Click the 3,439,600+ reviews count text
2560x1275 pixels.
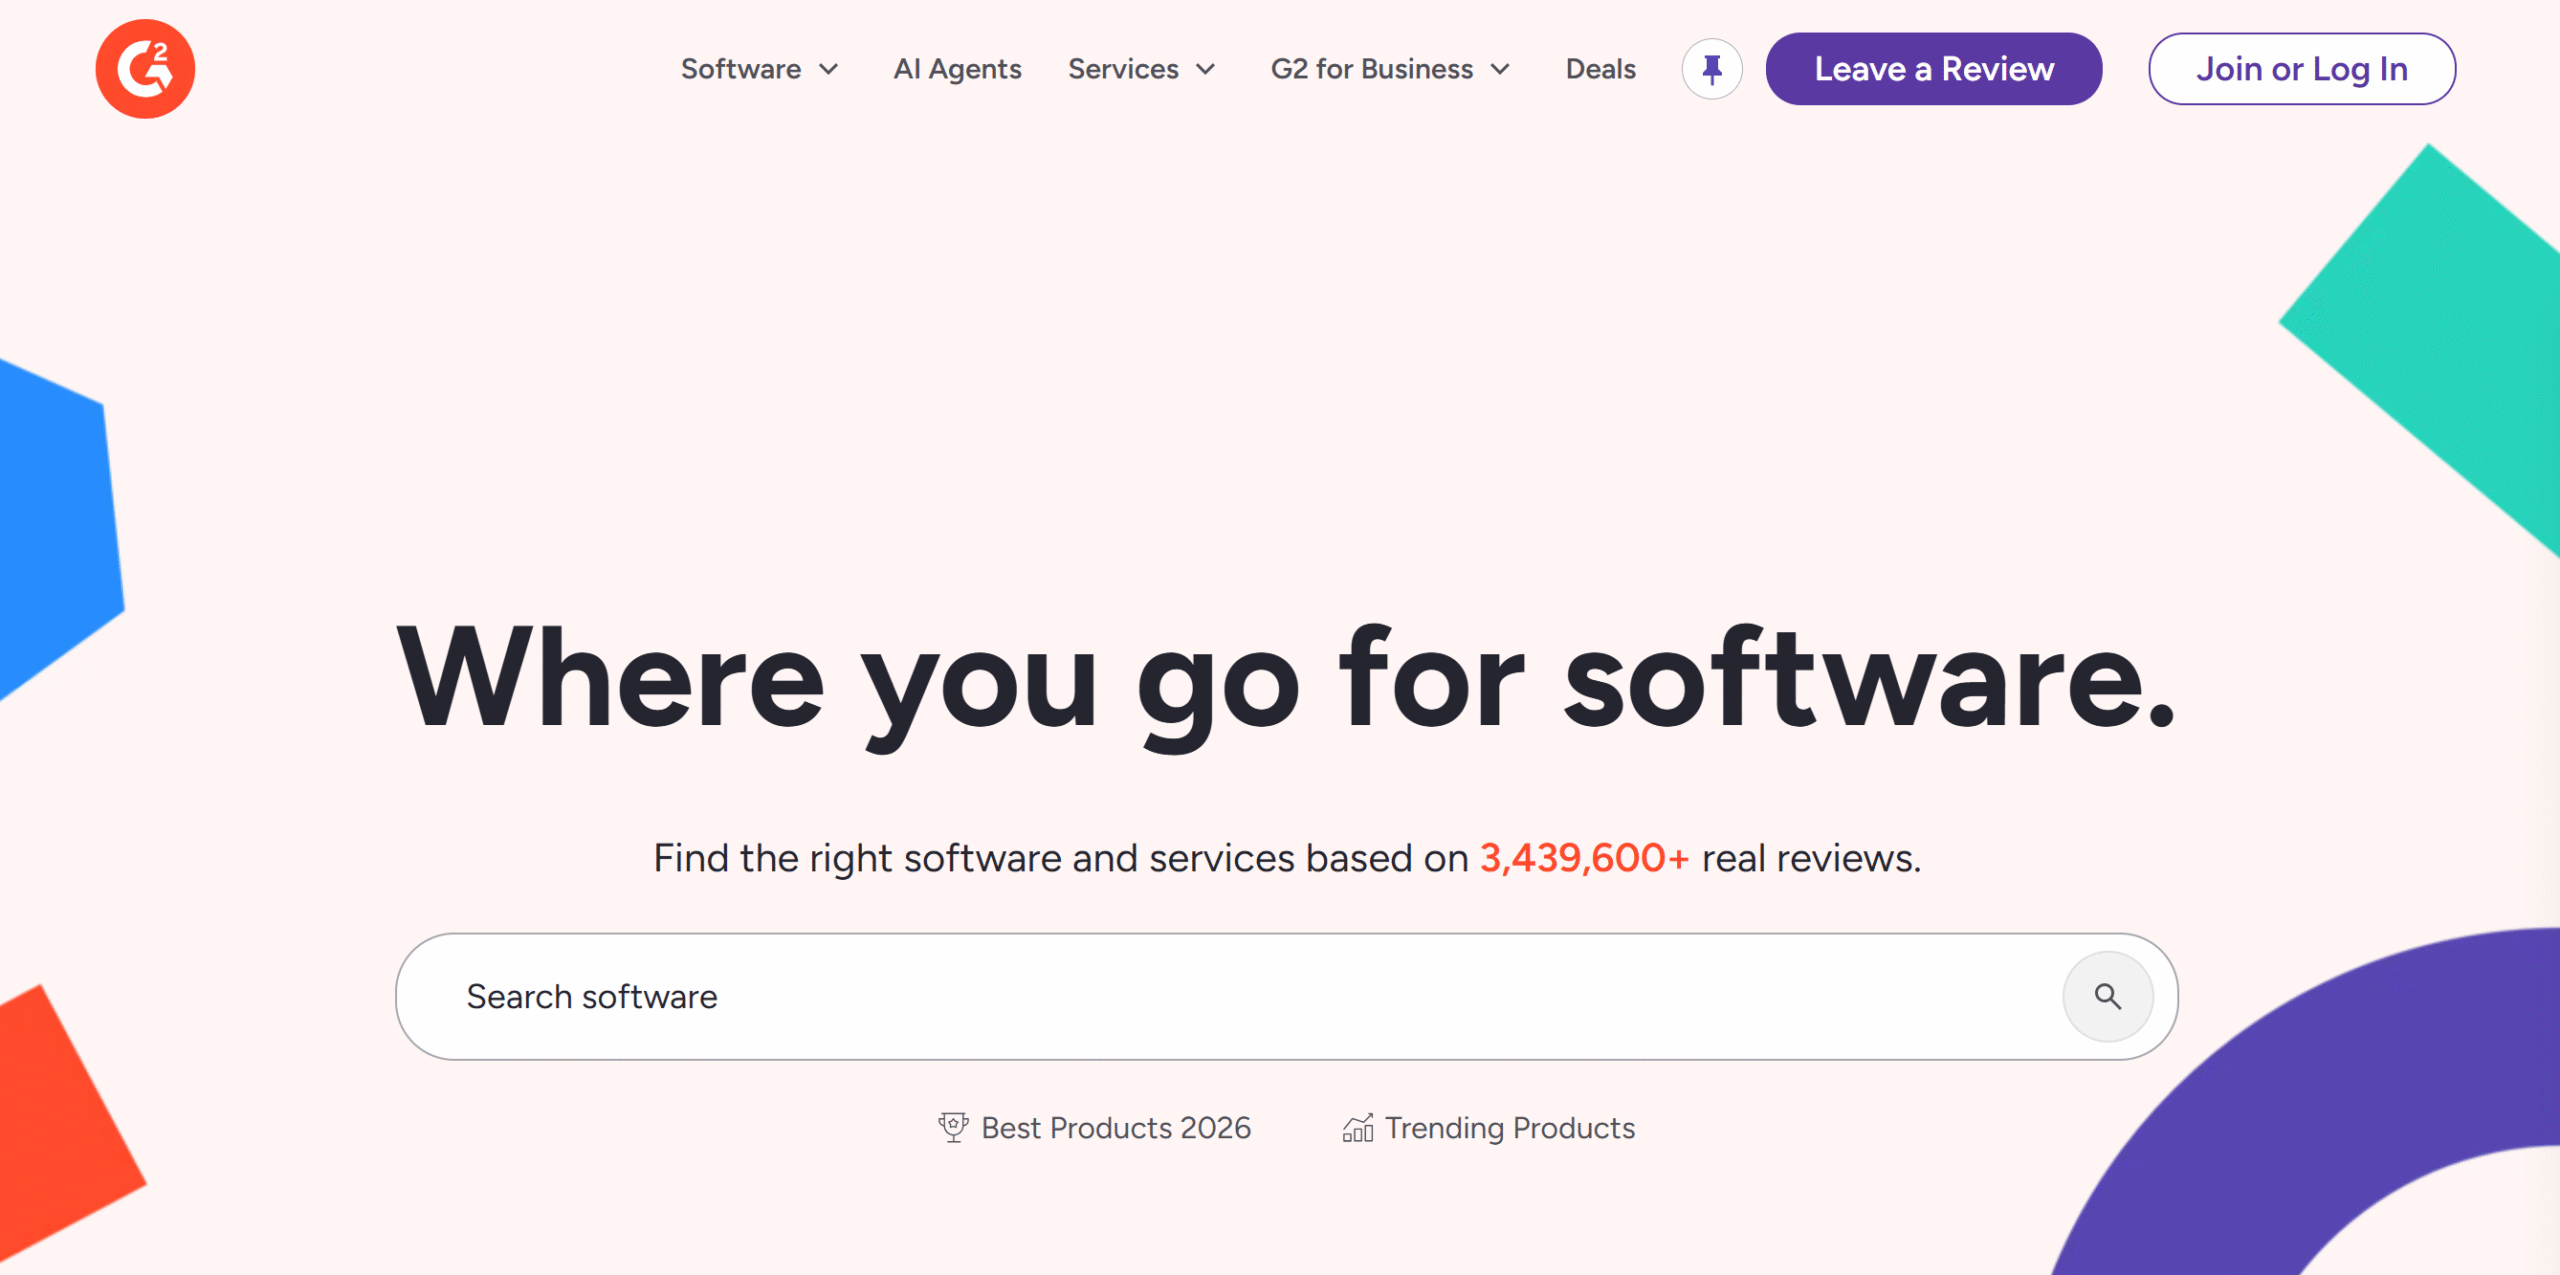1584,858
